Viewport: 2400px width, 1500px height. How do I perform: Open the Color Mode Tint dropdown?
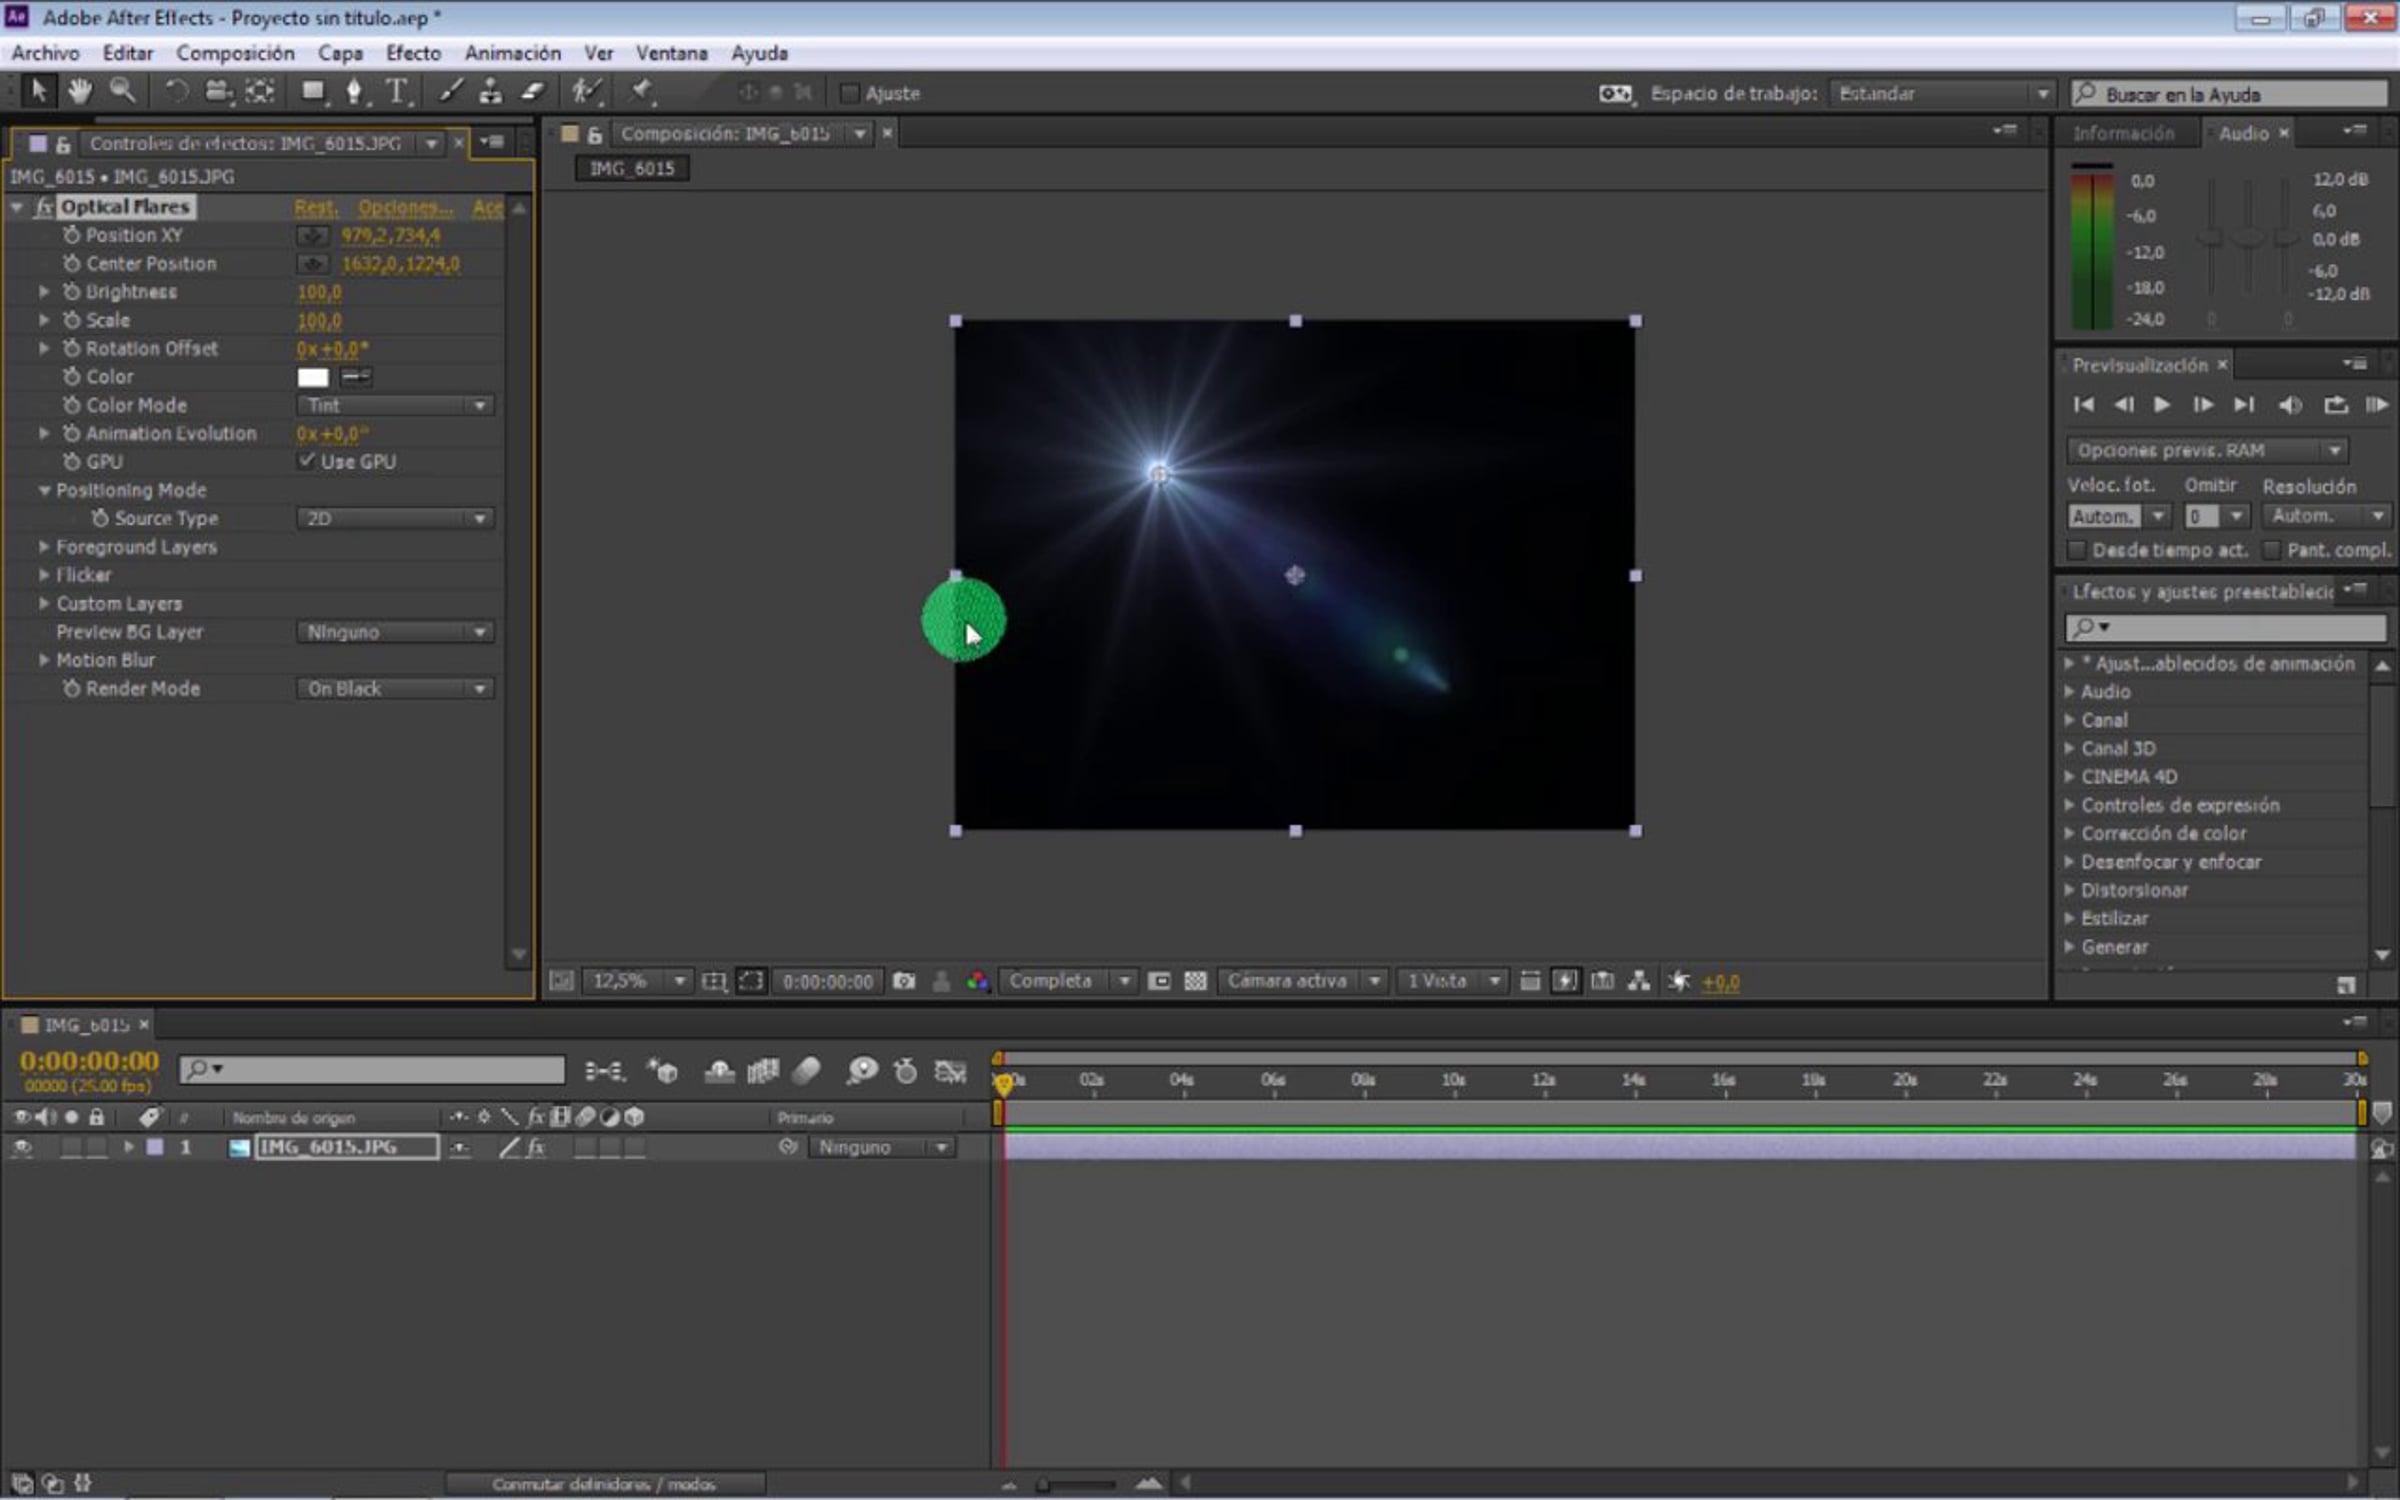click(x=396, y=405)
